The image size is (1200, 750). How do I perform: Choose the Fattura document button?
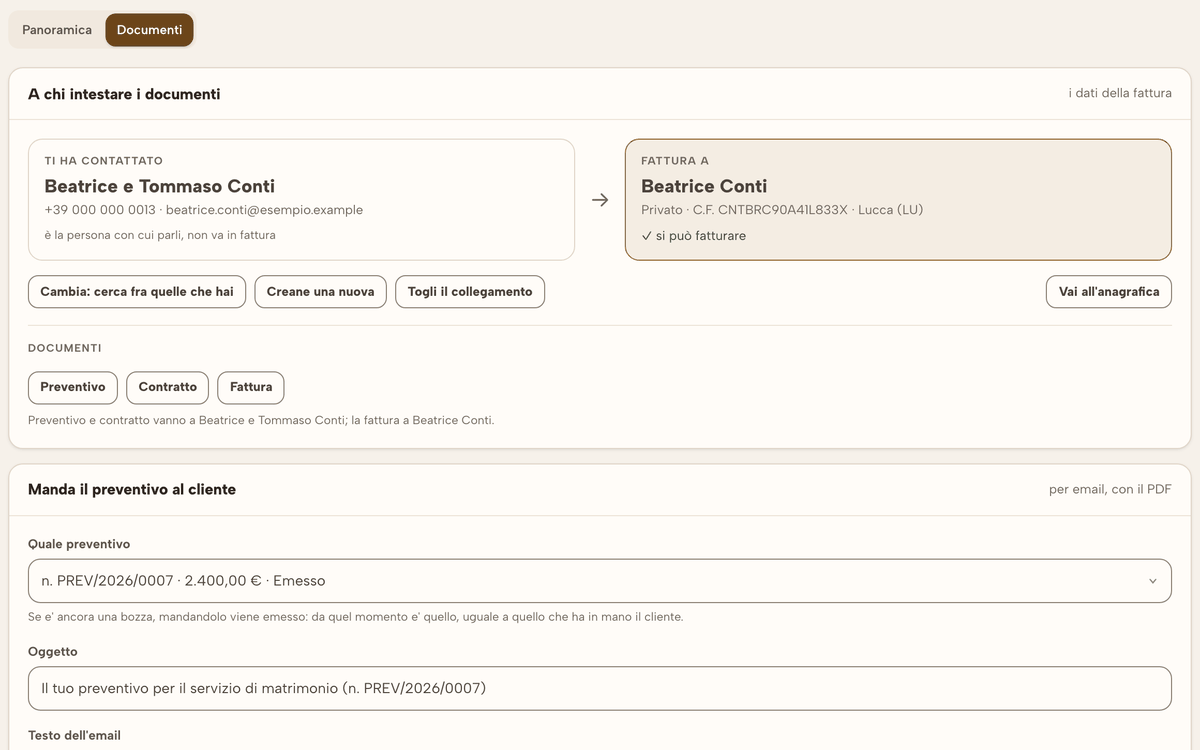(x=251, y=387)
